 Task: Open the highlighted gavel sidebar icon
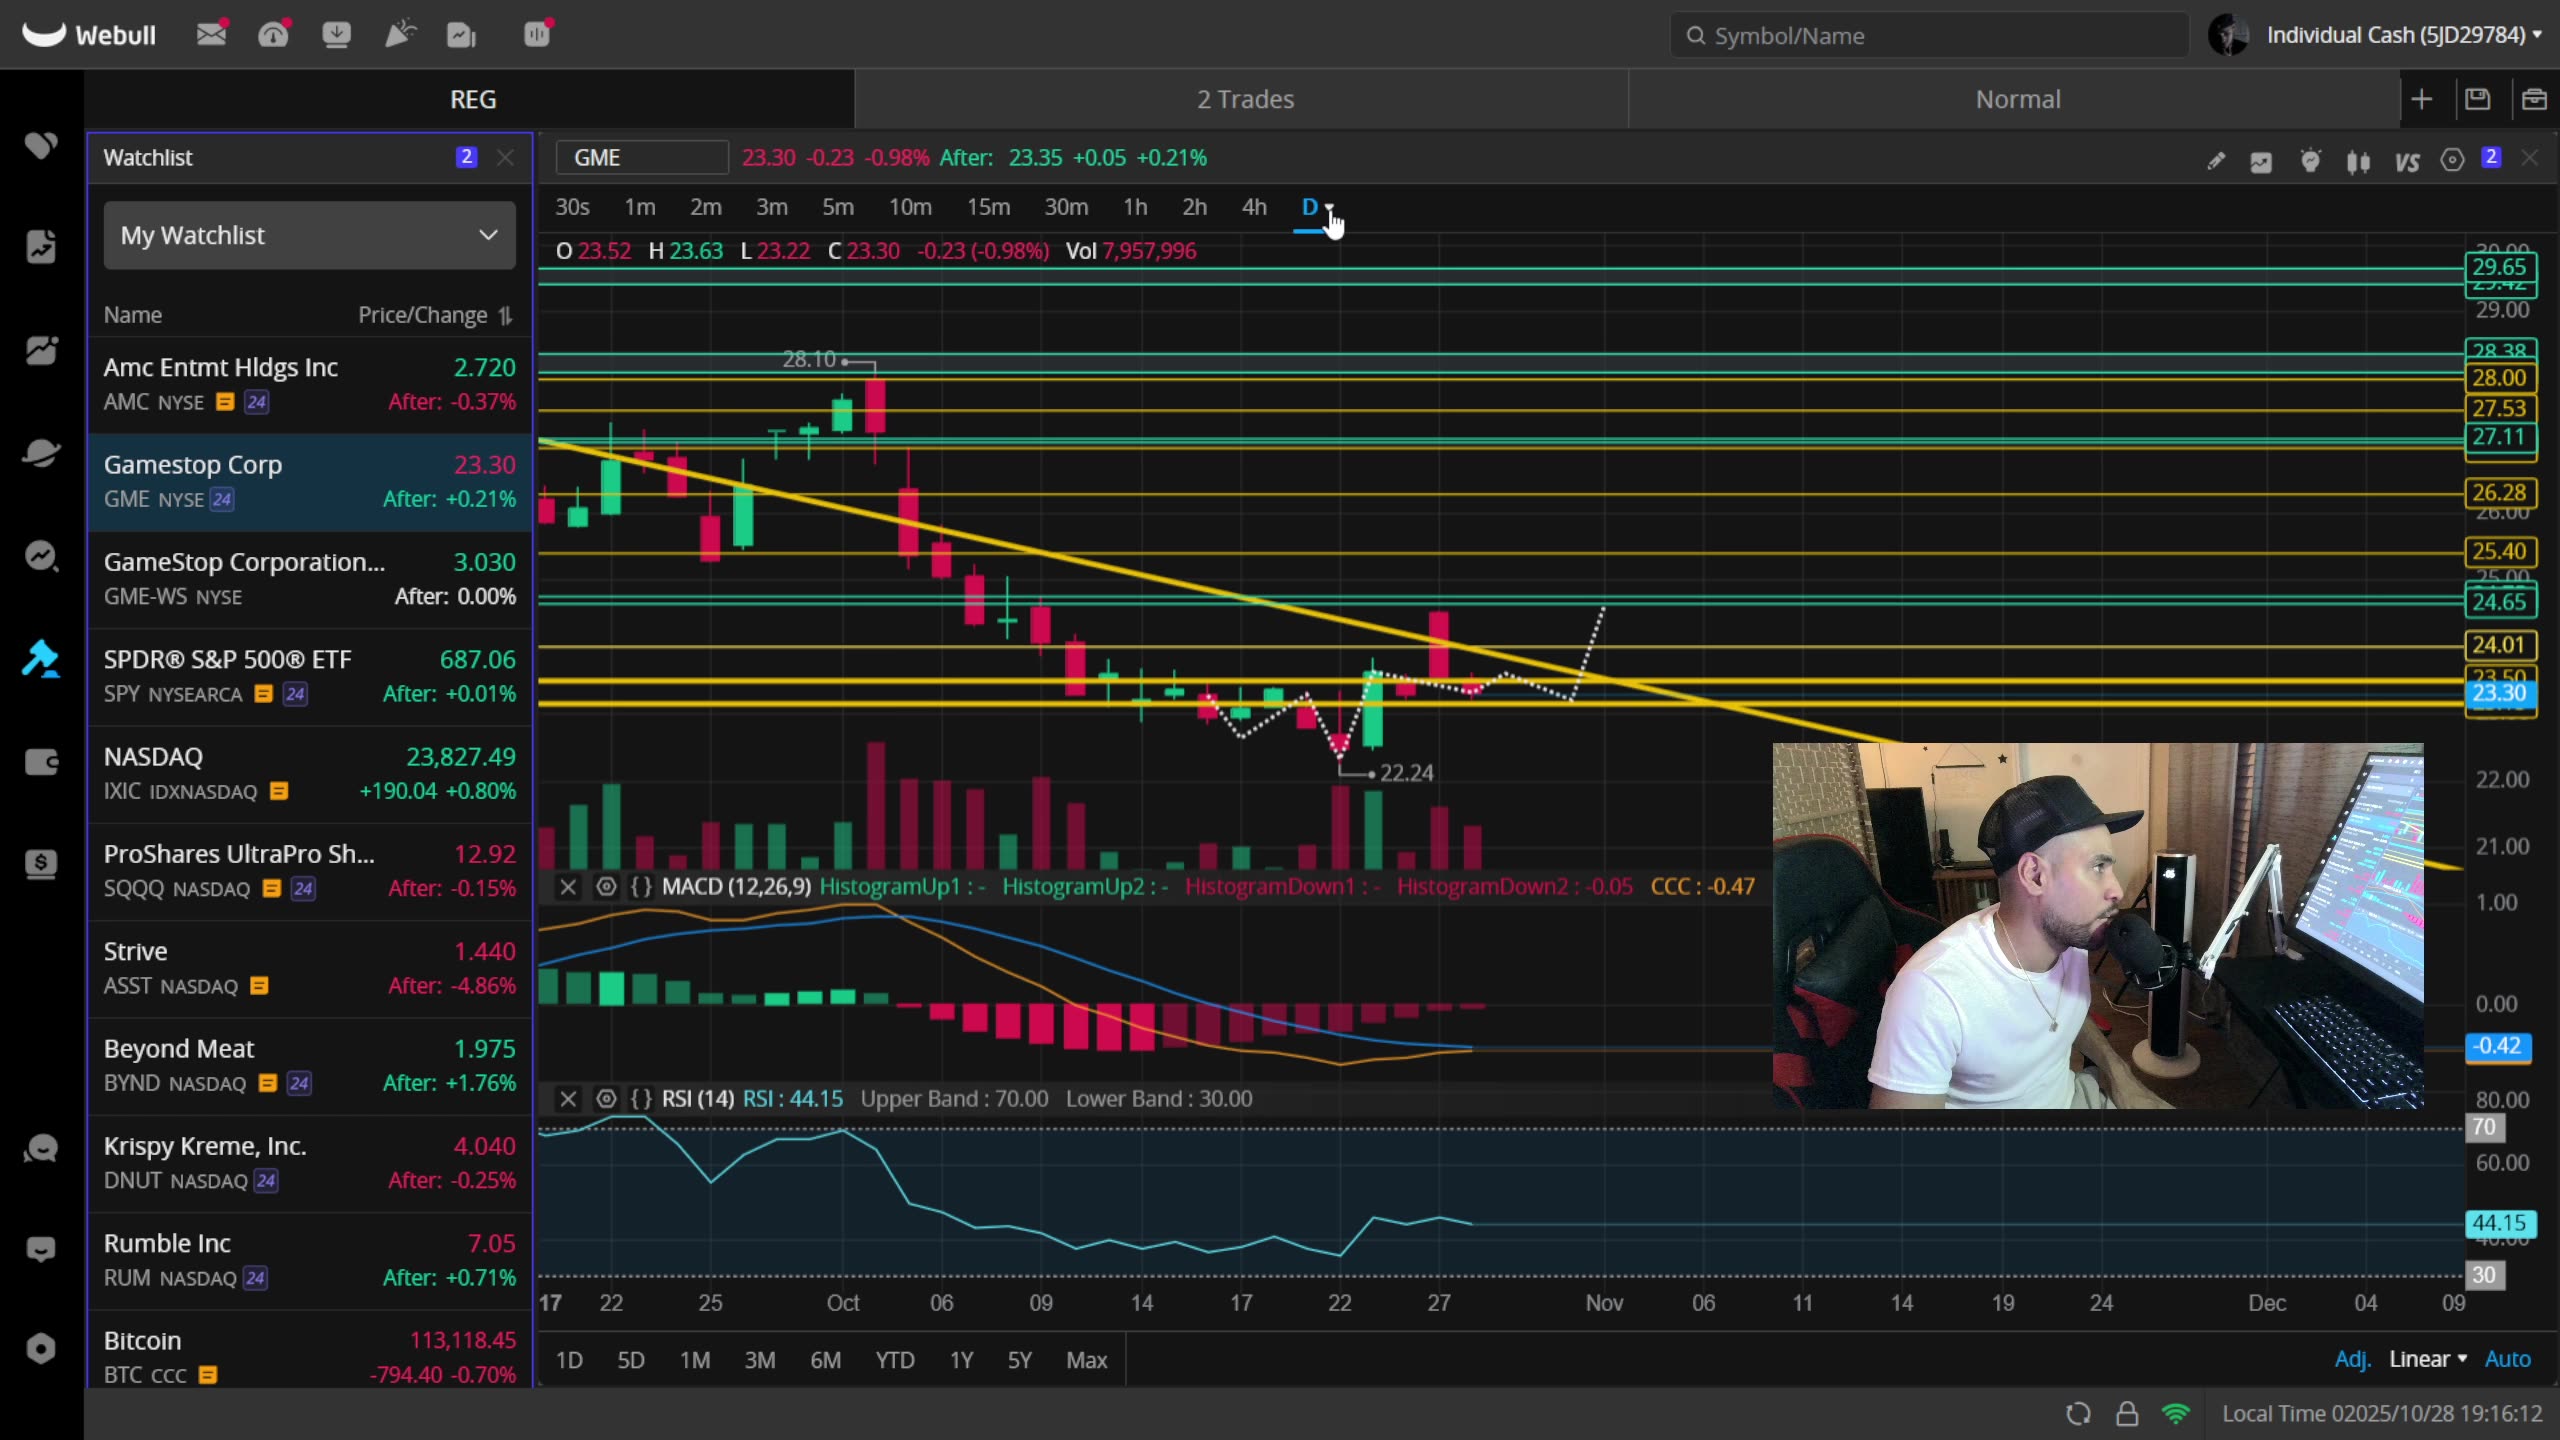[41, 659]
